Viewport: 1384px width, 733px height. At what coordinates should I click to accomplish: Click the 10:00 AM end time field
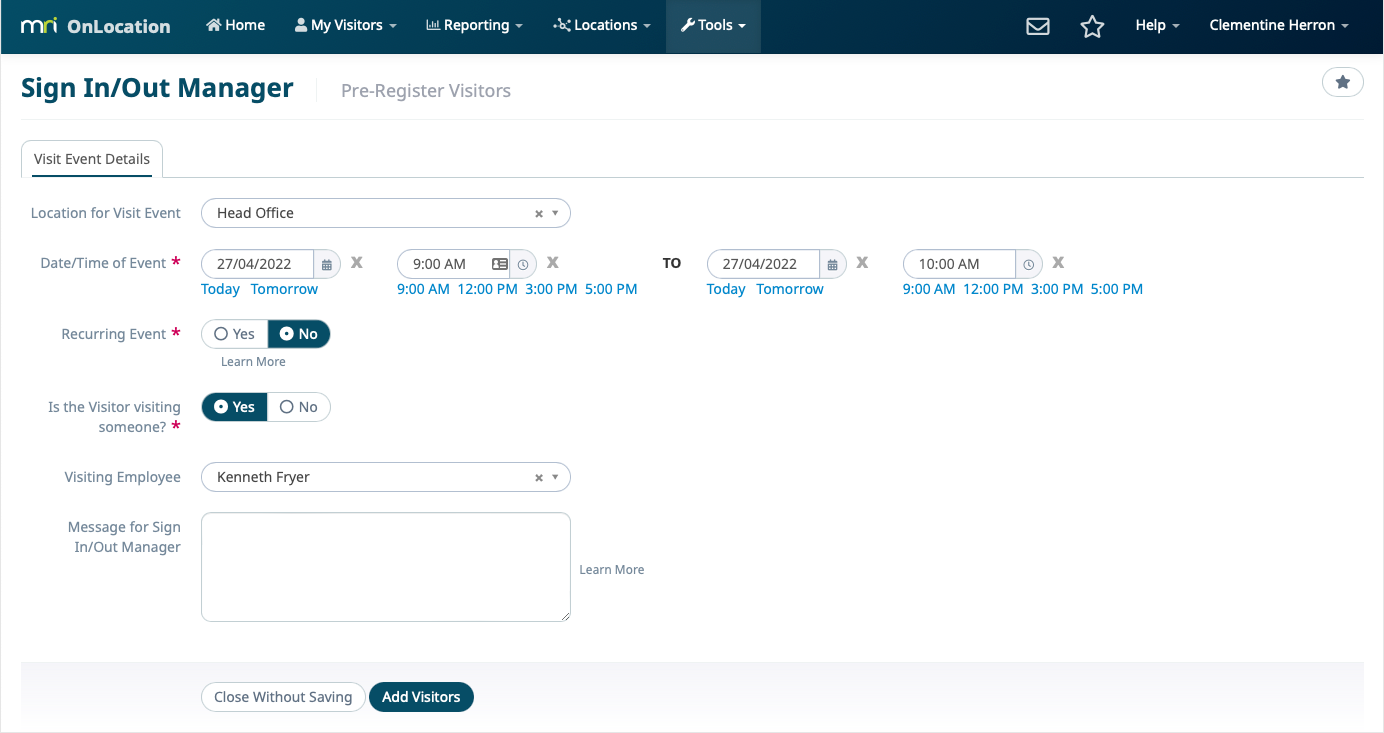coord(960,264)
